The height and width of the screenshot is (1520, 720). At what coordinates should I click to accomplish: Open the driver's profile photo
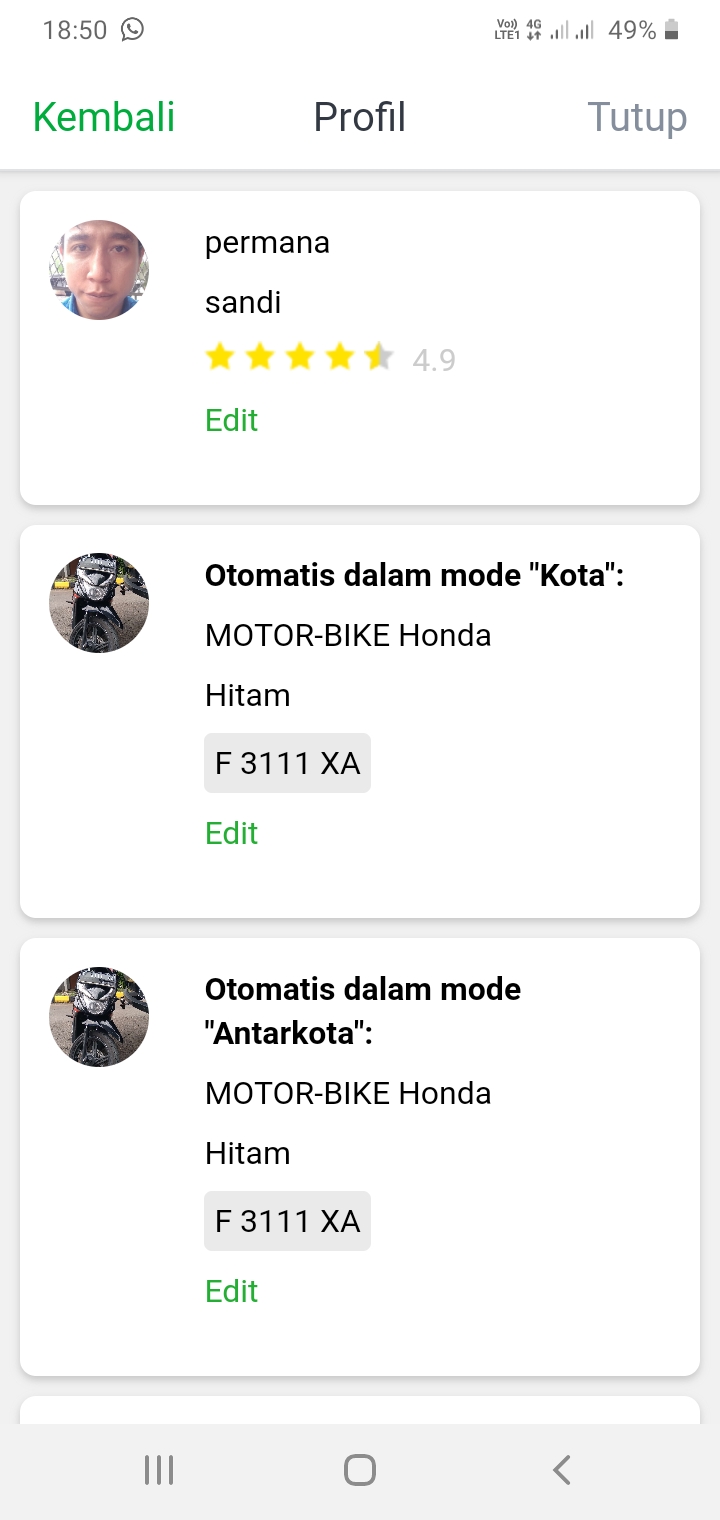click(99, 270)
